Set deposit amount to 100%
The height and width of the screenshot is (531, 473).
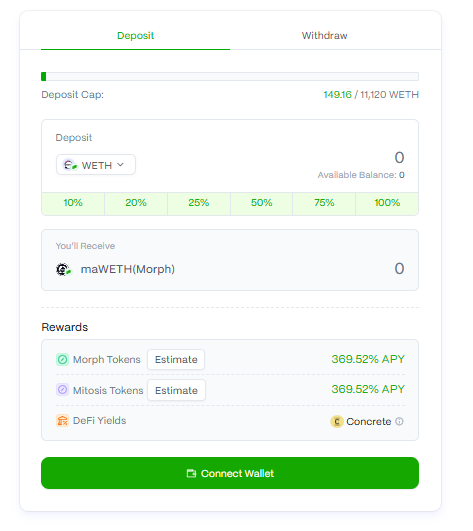click(387, 203)
